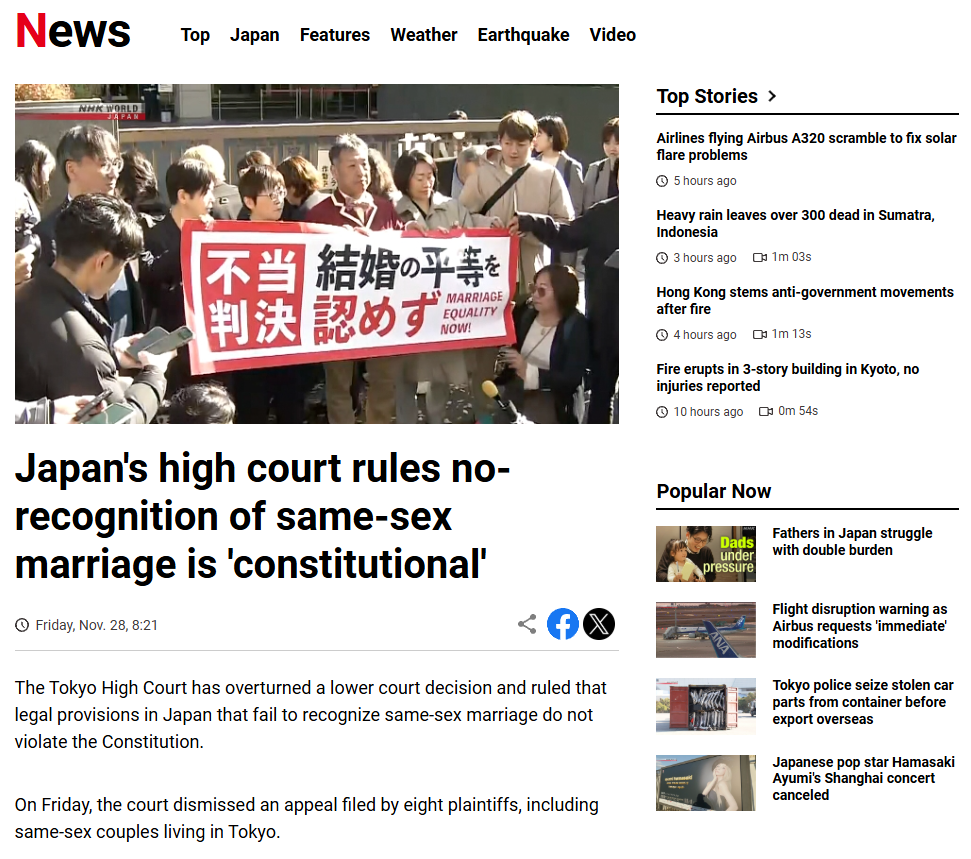971x859 pixels.
Task: Click clock icon beside 5 hours ago
Action: (x=662, y=181)
